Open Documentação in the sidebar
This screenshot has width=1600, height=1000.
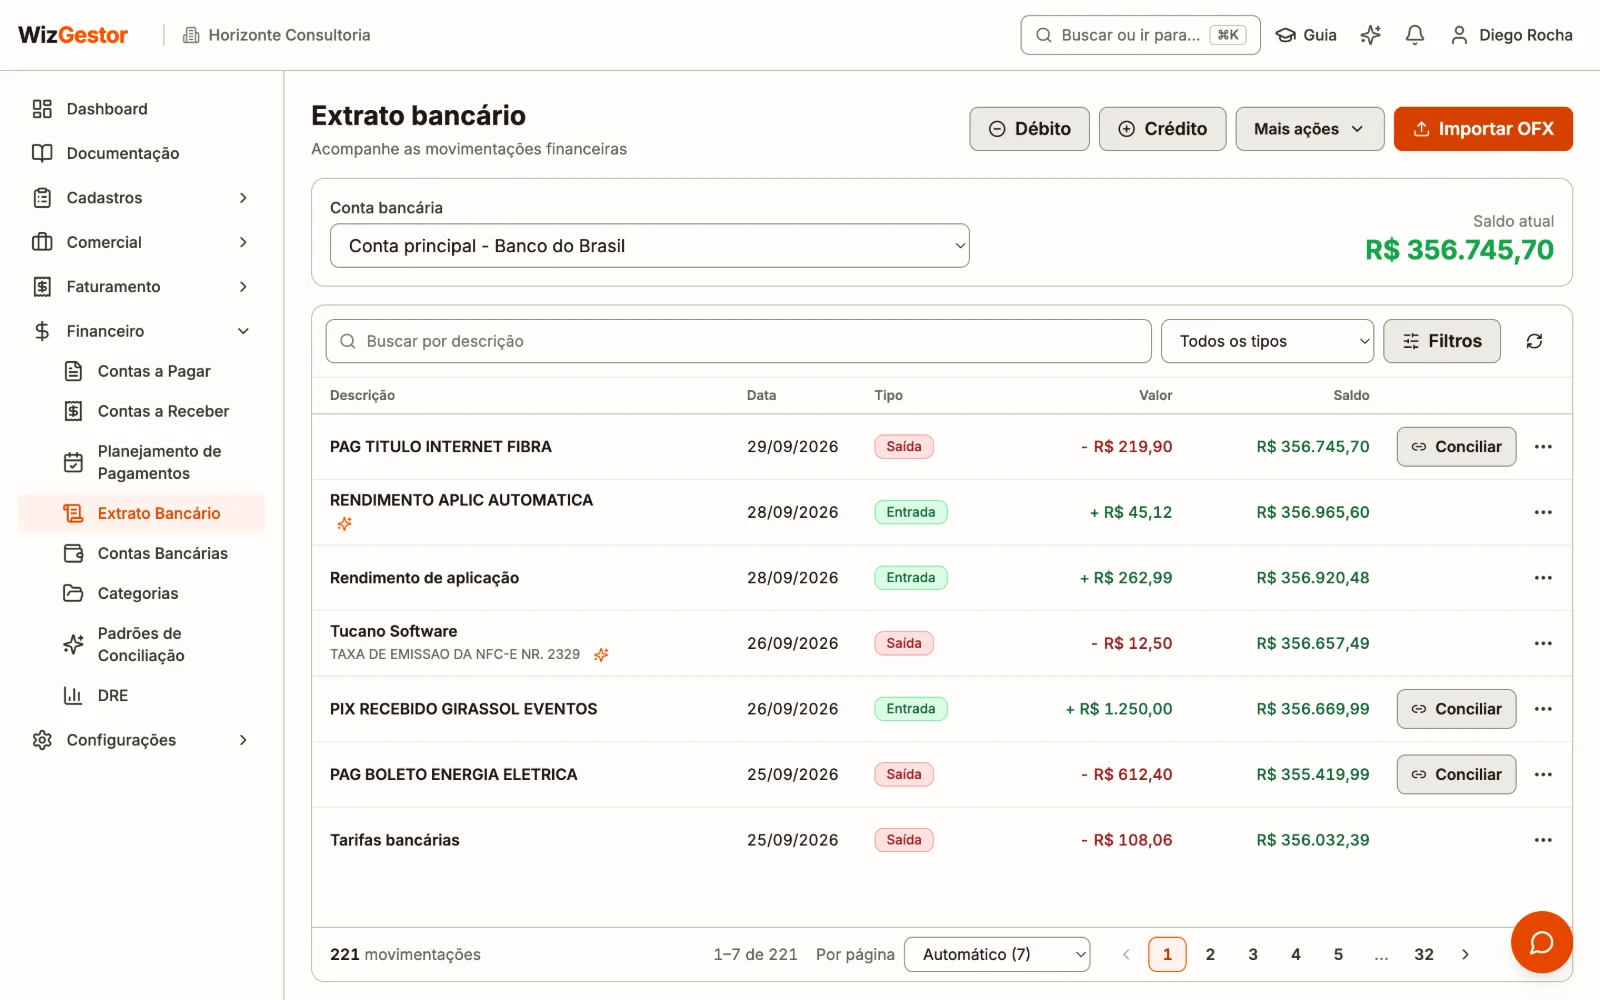(141, 153)
